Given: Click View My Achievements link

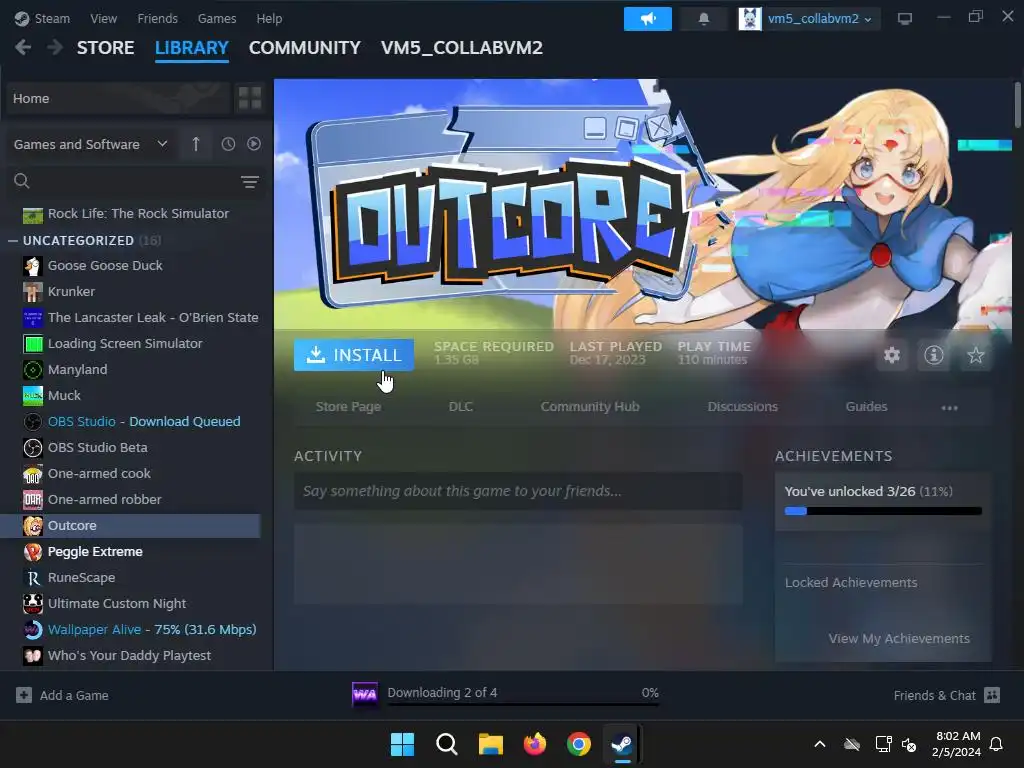Looking at the screenshot, I should [899, 639].
